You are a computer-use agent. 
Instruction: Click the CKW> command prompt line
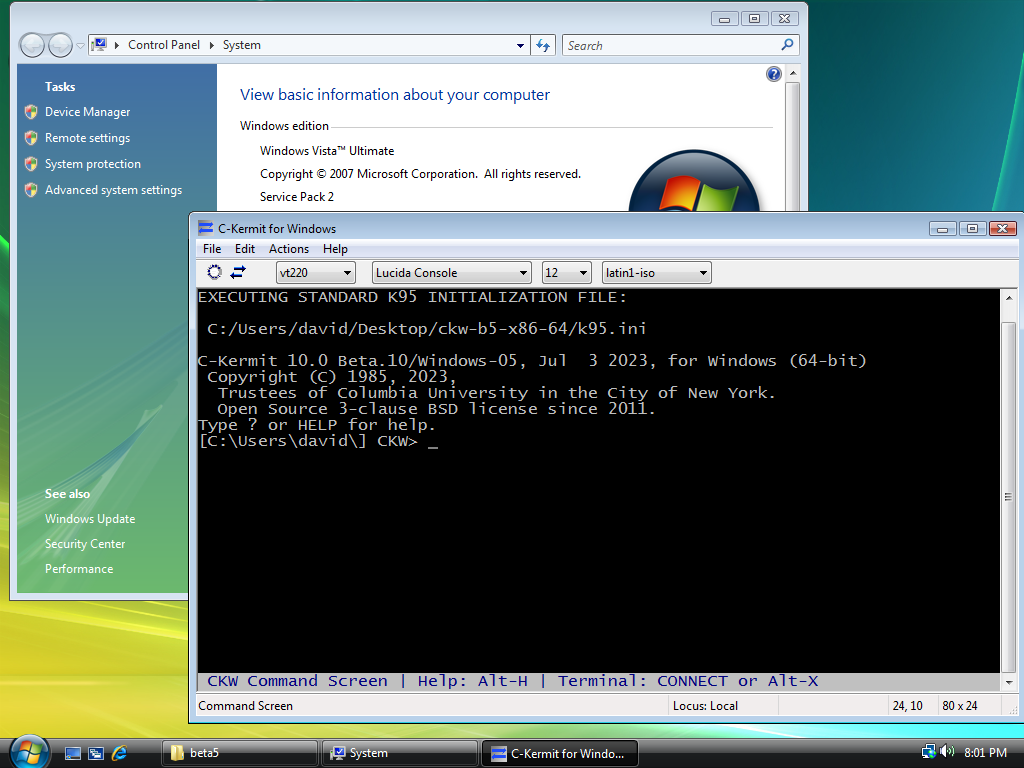[x=318, y=441]
